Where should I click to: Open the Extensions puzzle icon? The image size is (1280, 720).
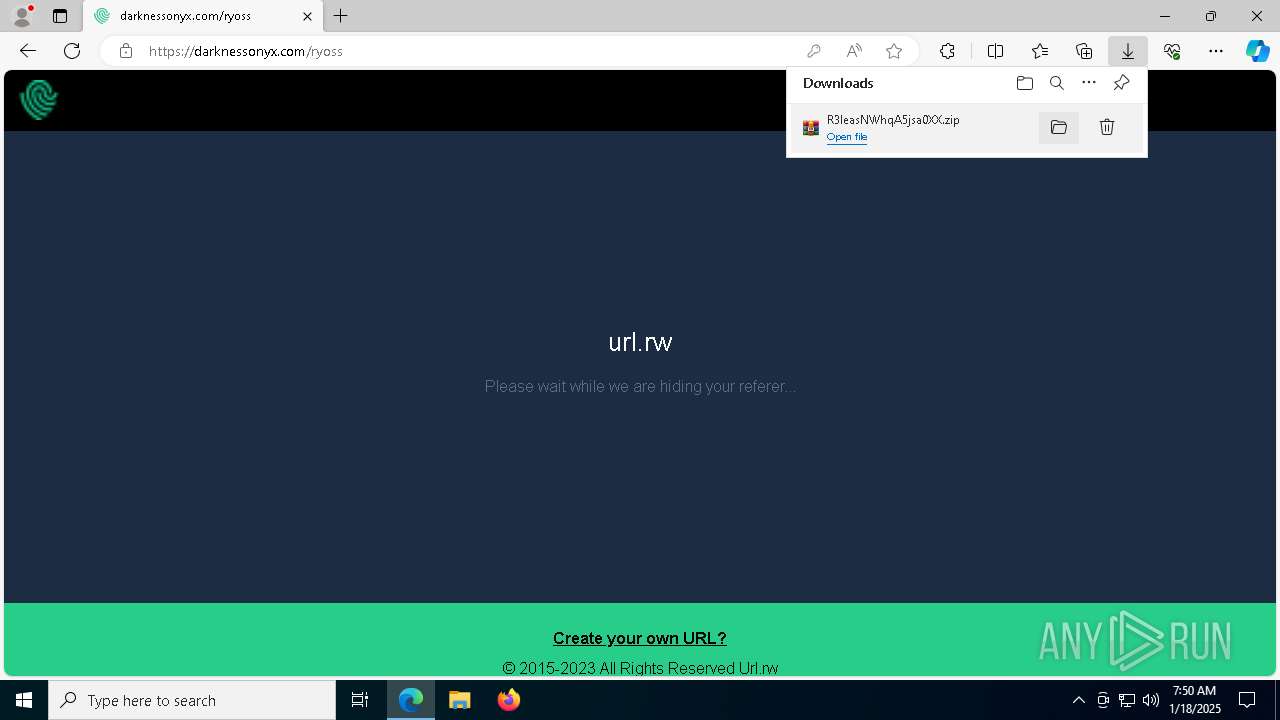pos(947,51)
